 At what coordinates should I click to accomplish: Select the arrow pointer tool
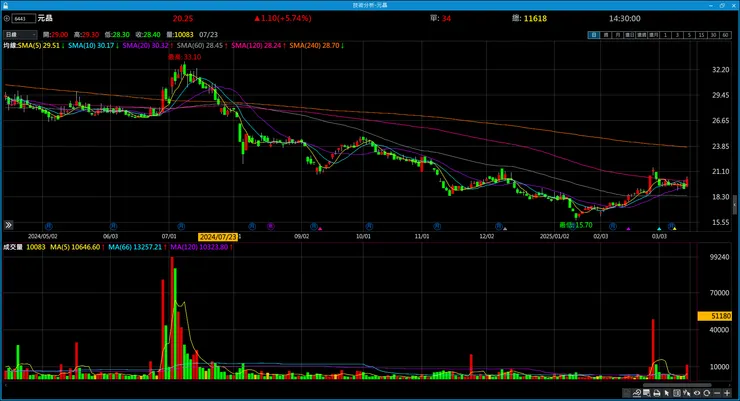(x=666, y=393)
